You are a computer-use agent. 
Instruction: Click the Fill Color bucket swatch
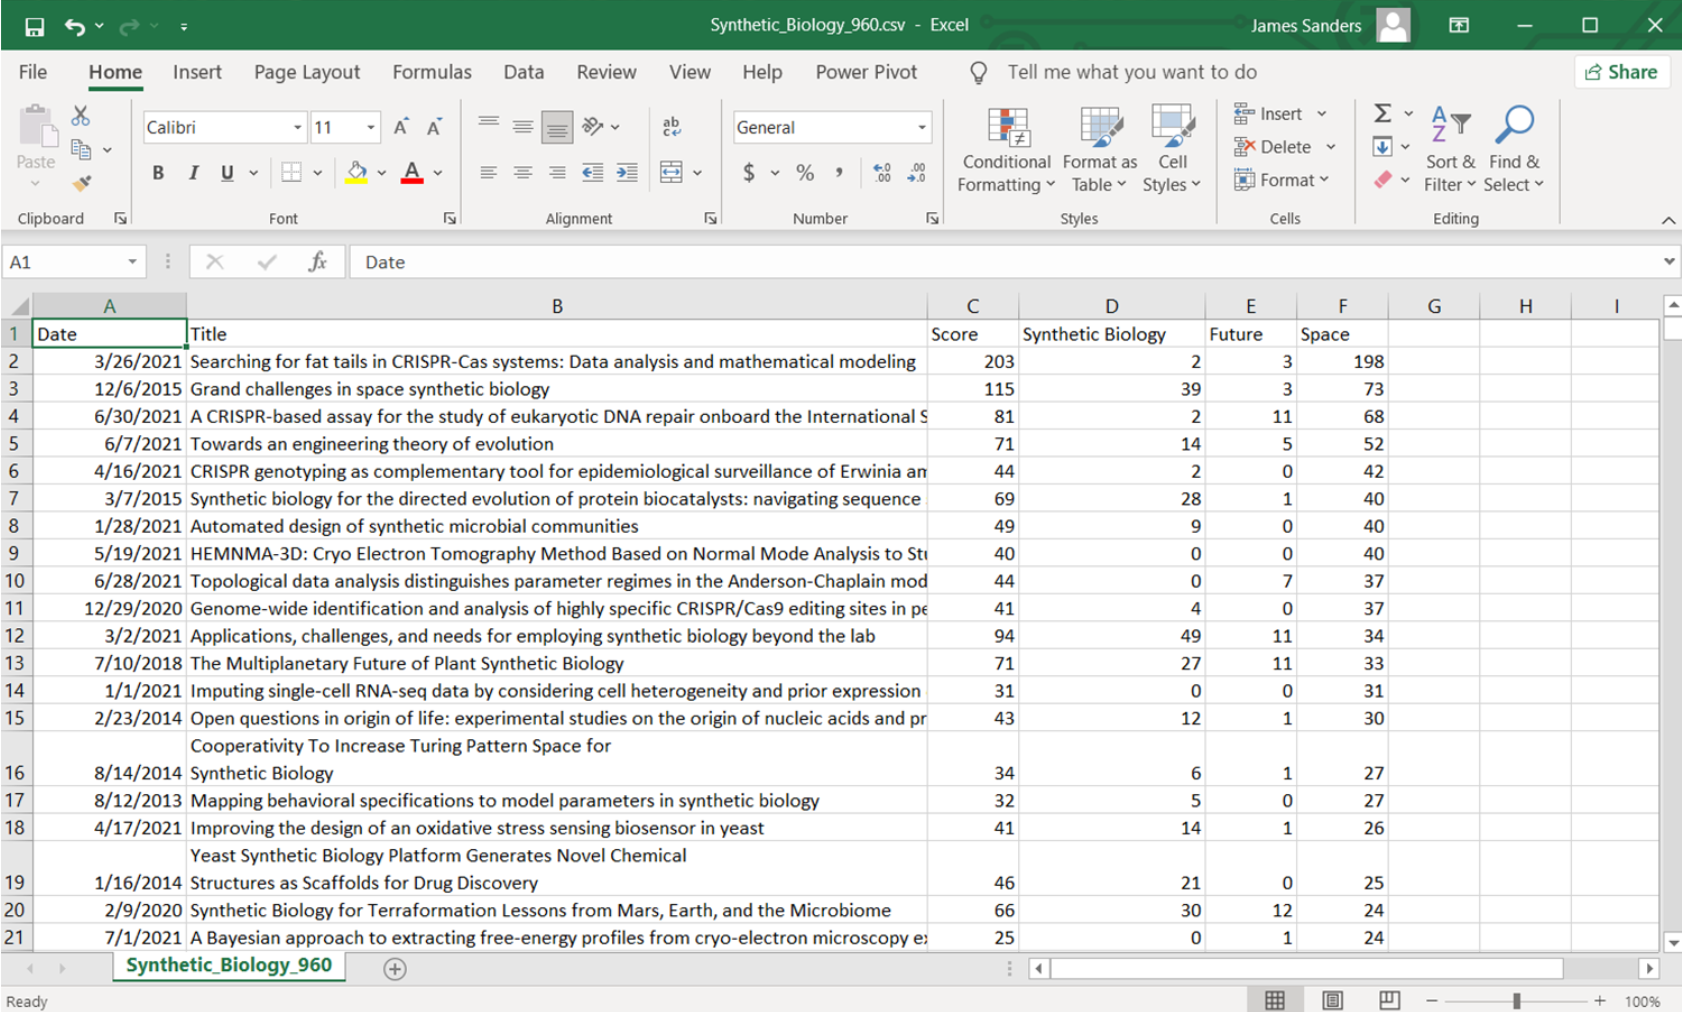(357, 172)
